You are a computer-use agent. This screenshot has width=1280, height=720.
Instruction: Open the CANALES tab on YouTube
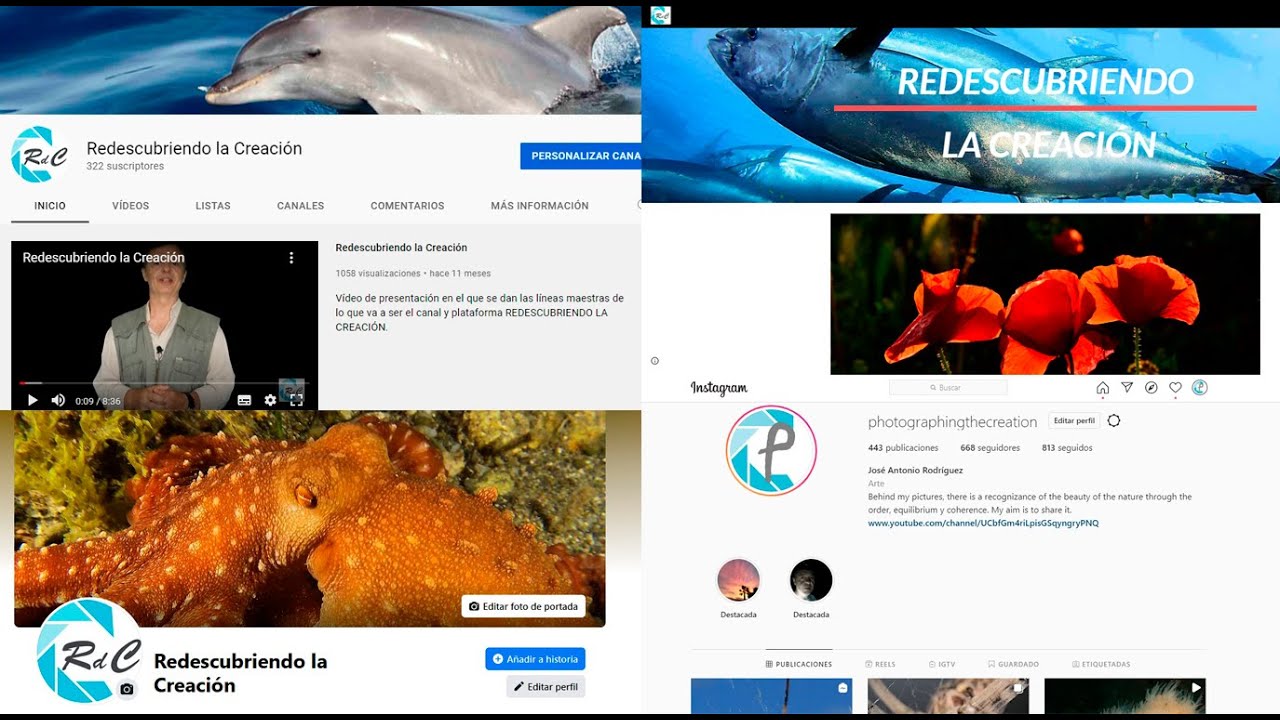click(301, 206)
